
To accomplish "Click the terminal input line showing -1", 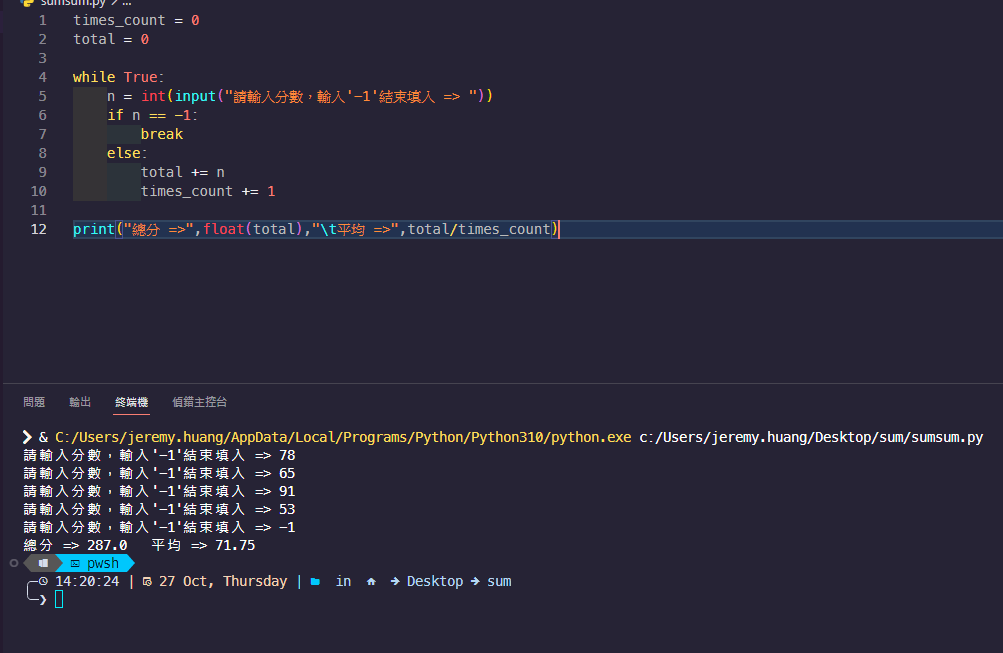I will coord(159,527).
